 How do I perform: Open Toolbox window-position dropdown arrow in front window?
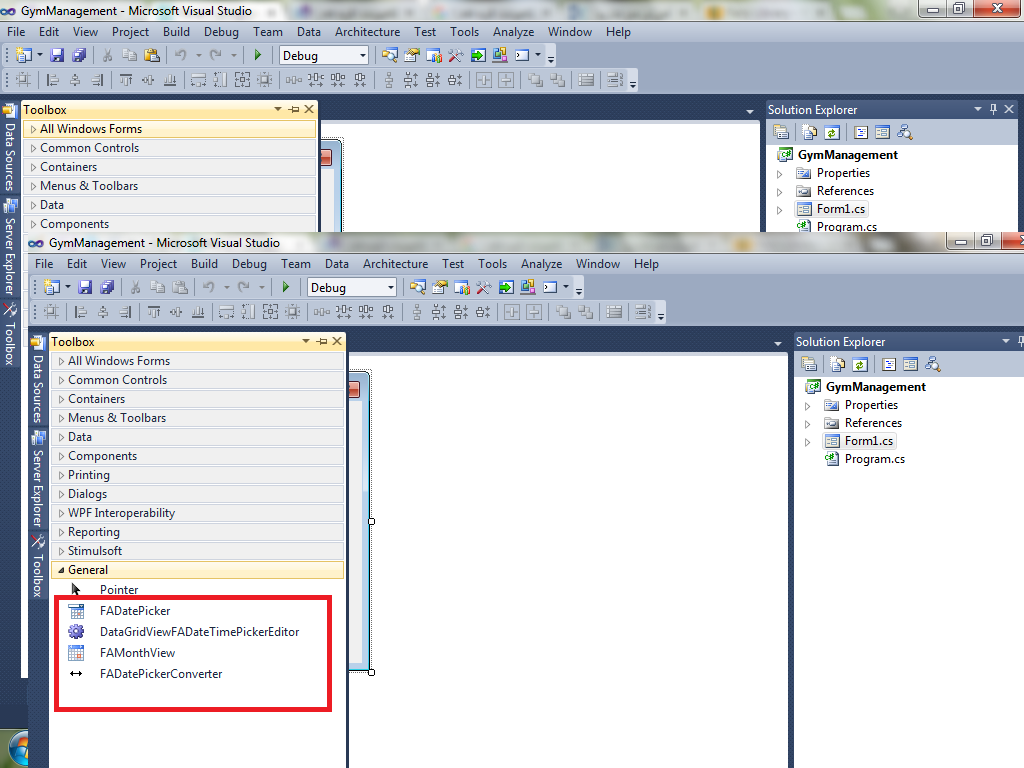(306, 342)
